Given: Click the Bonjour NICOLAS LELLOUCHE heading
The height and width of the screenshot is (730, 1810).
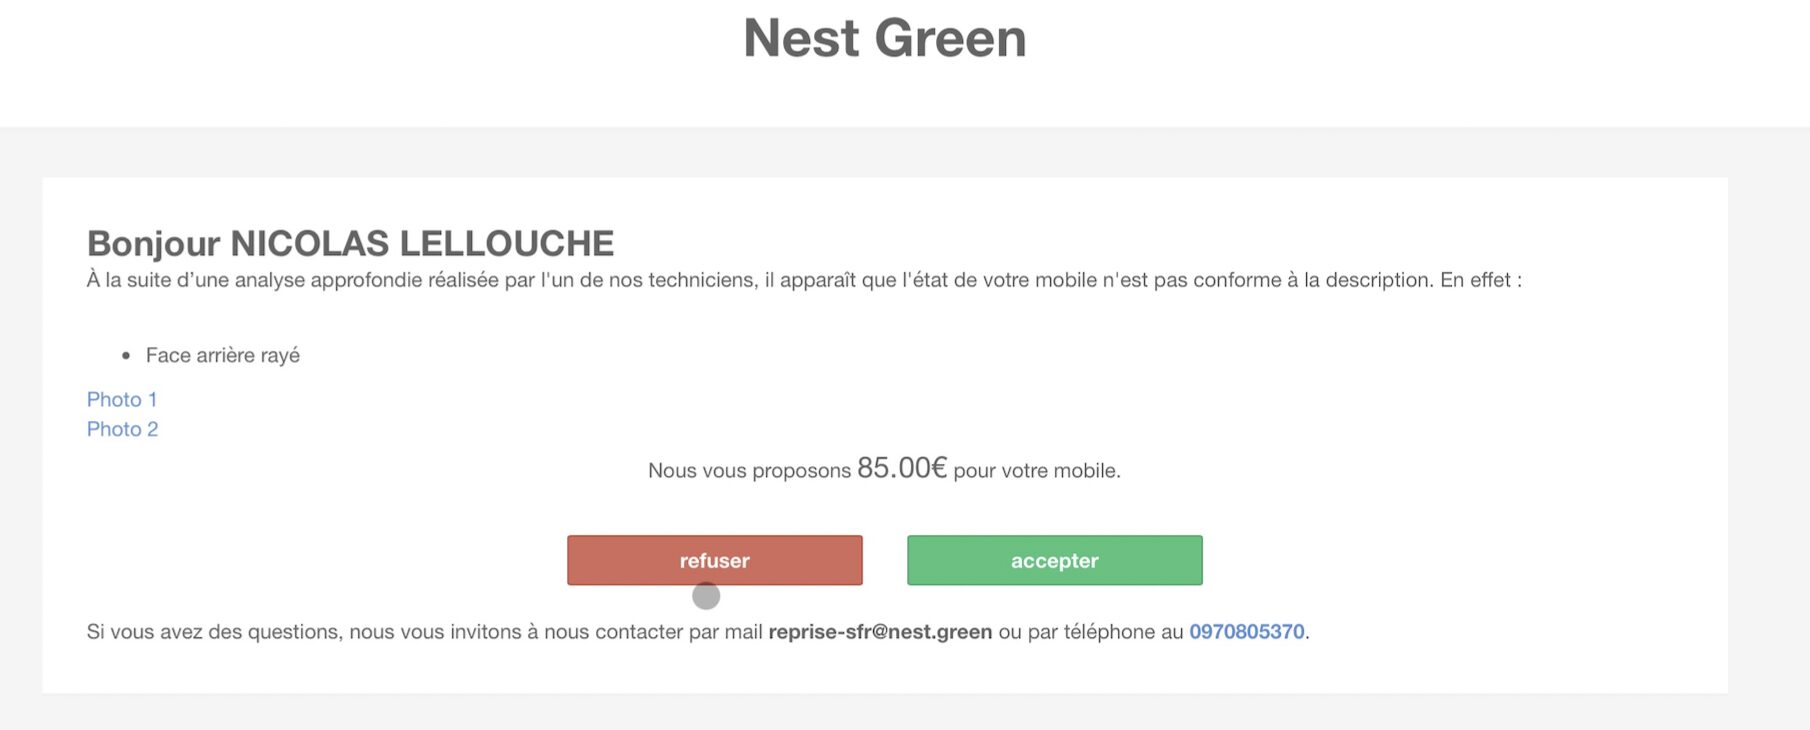Looking at the screenshot, I should pos(350,243).
